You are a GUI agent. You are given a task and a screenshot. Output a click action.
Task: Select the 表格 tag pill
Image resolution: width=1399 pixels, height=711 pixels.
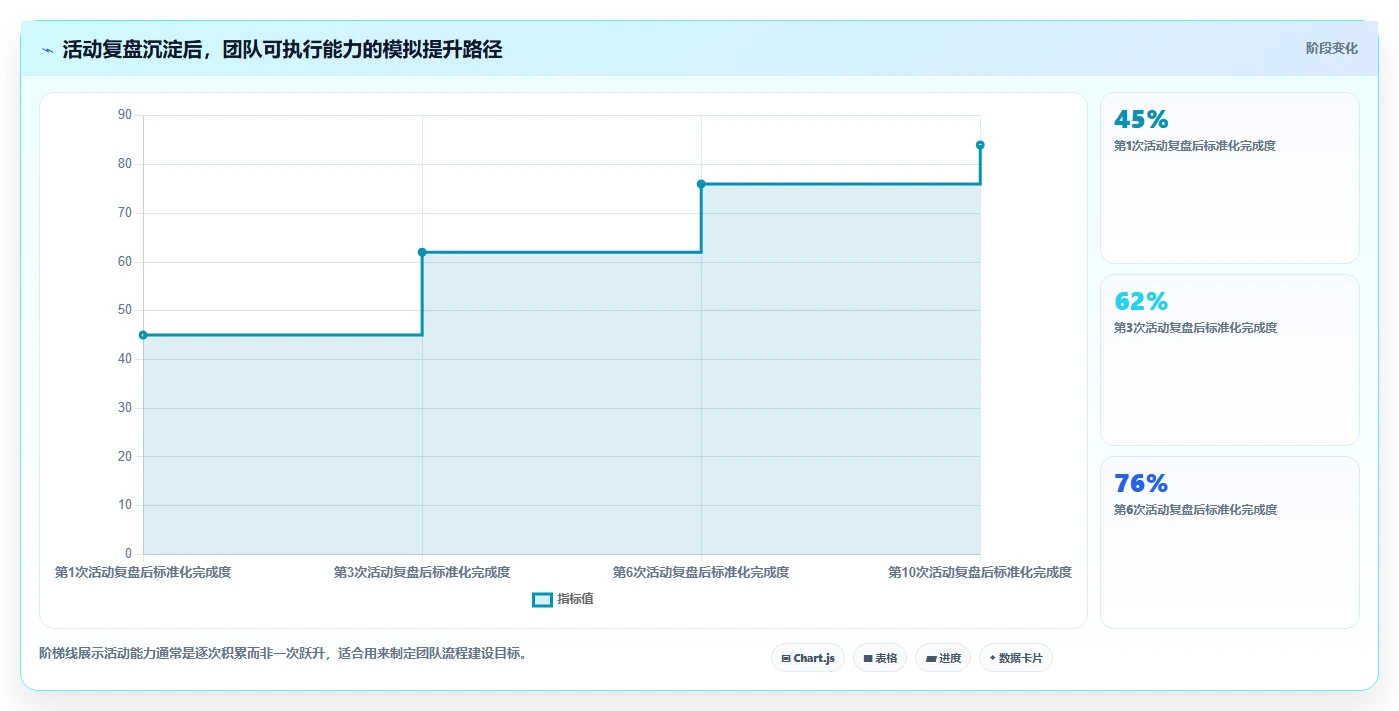pyautogui.click(x=880, y=658)
